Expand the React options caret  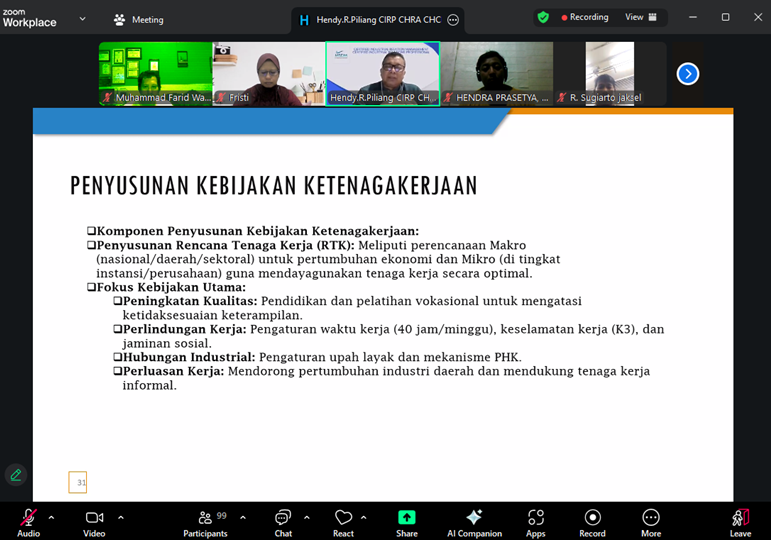click(363, 517)
